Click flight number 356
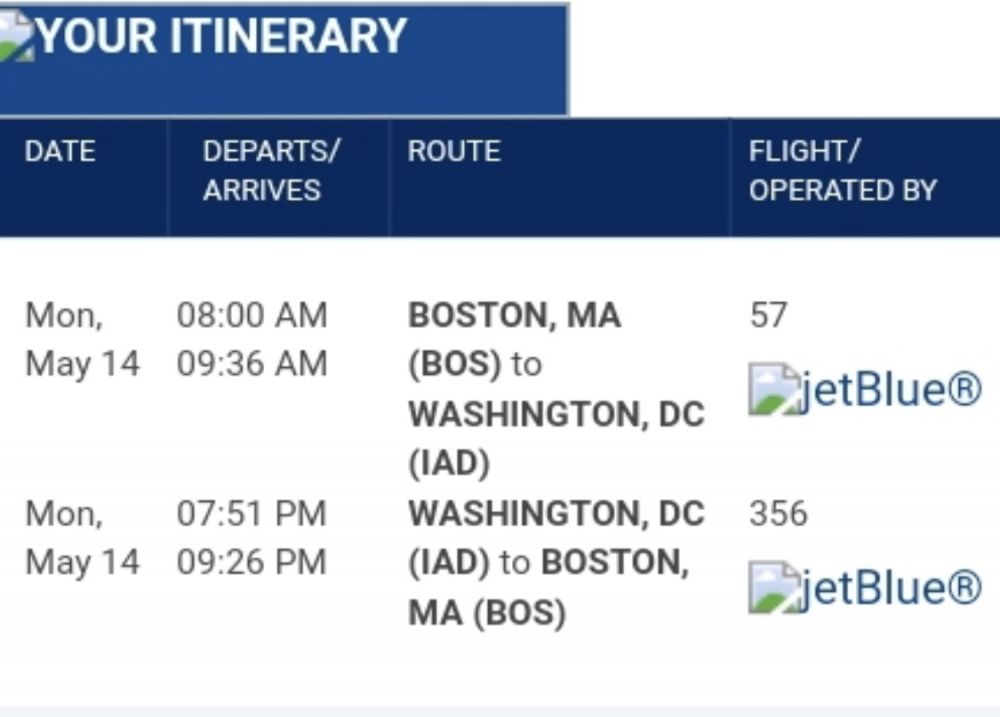This screenshot has width=1000, height=717. click(778, 513)
